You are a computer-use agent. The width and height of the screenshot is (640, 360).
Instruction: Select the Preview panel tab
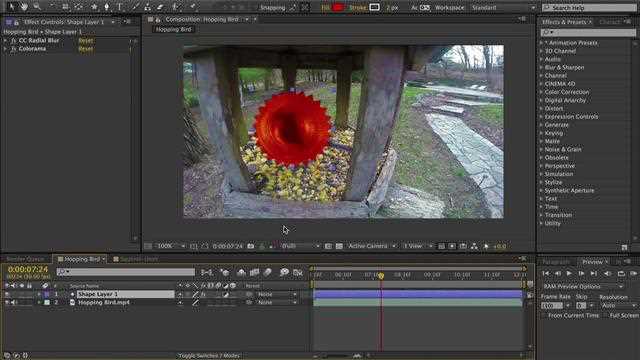[x=592, y=262]
